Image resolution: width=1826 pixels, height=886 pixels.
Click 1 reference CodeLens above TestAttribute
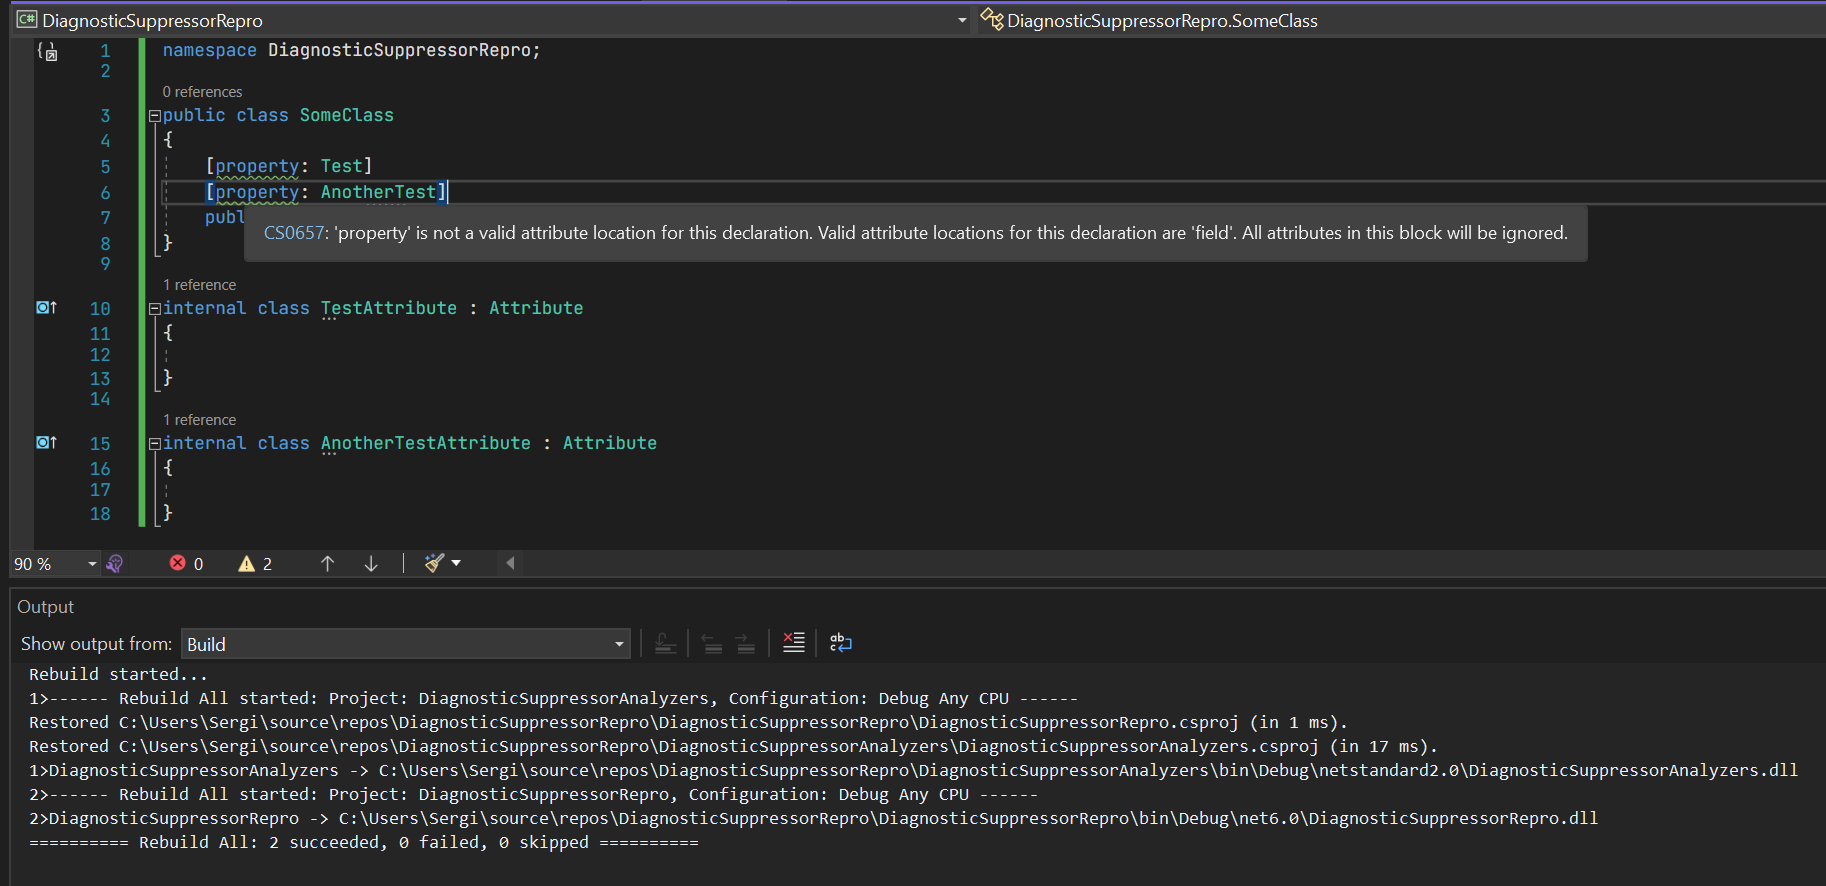tap(199, 285)
